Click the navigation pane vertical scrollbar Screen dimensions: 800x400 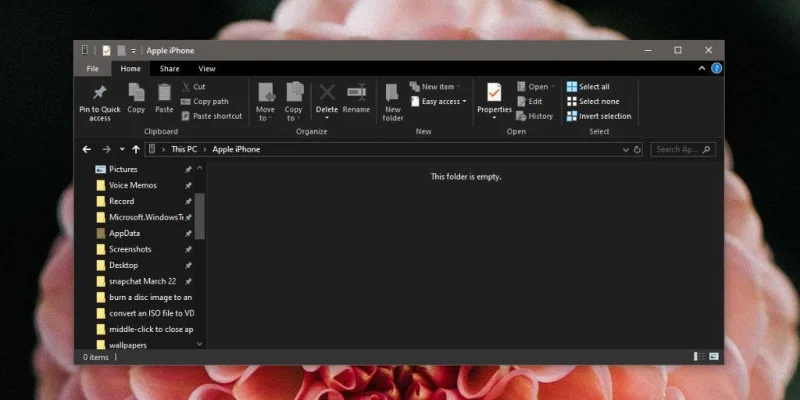[x=200, y=215]
